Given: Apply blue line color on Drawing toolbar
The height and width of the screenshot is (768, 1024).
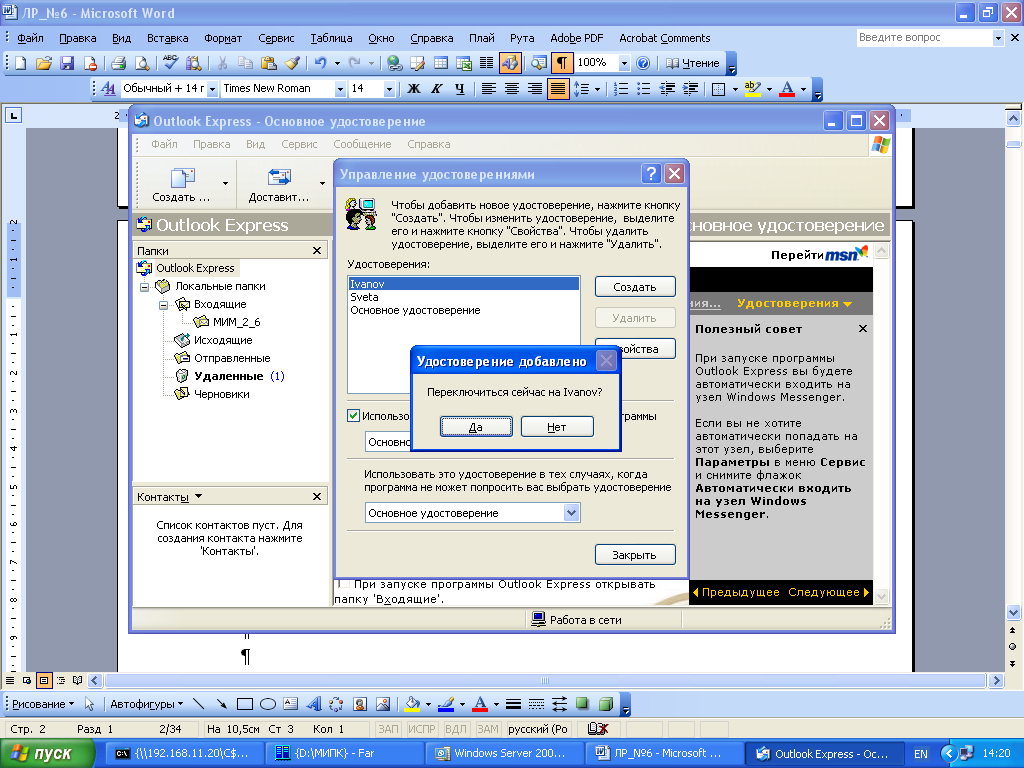Looking at the screenshot, I should tap(446, 704).
